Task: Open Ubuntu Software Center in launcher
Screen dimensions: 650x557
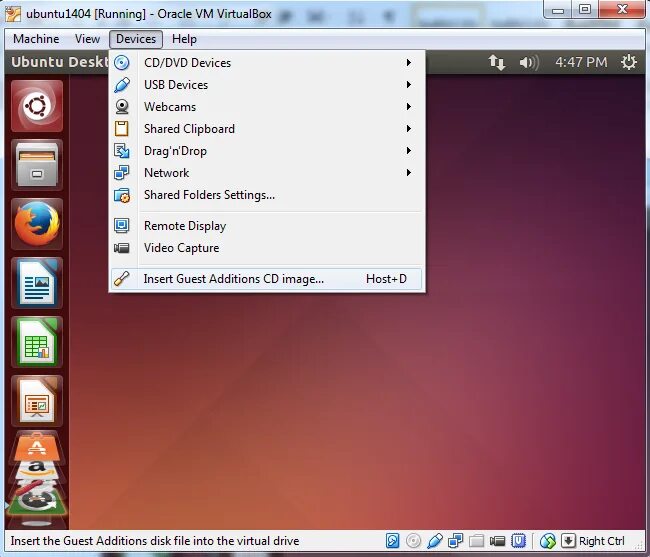Action: 37,448
